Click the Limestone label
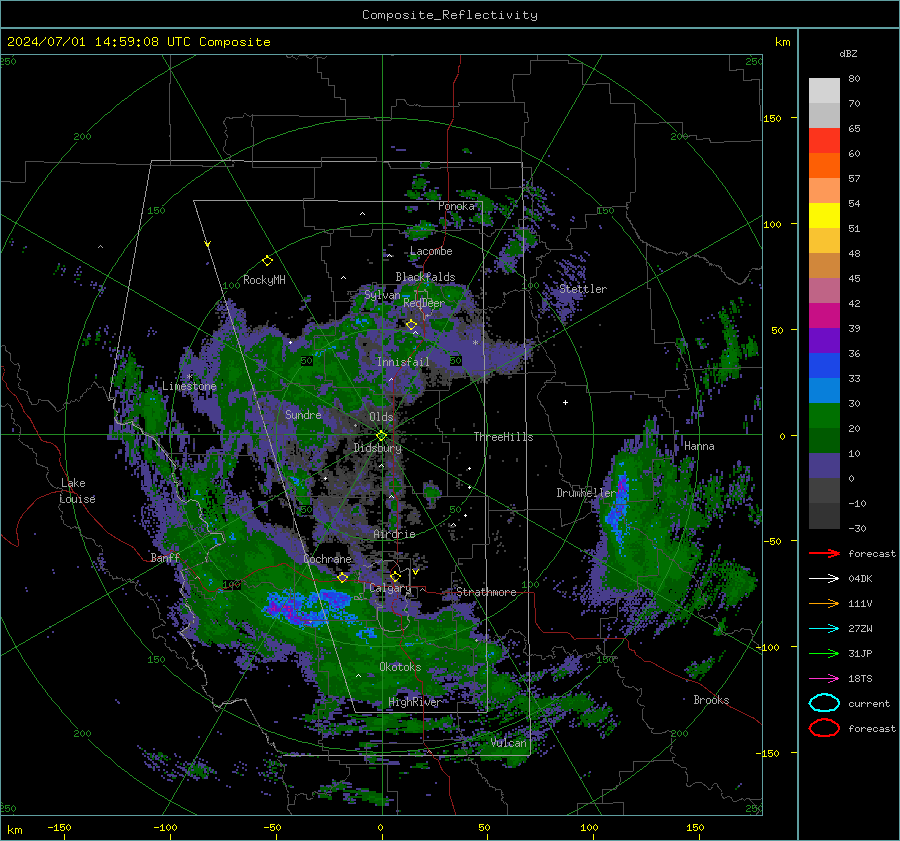Viewport: 900px width, 841px height. tap(189, 386)
